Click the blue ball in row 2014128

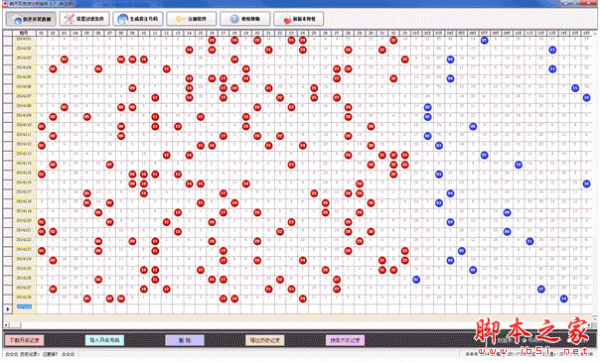(x=564, y=298)
